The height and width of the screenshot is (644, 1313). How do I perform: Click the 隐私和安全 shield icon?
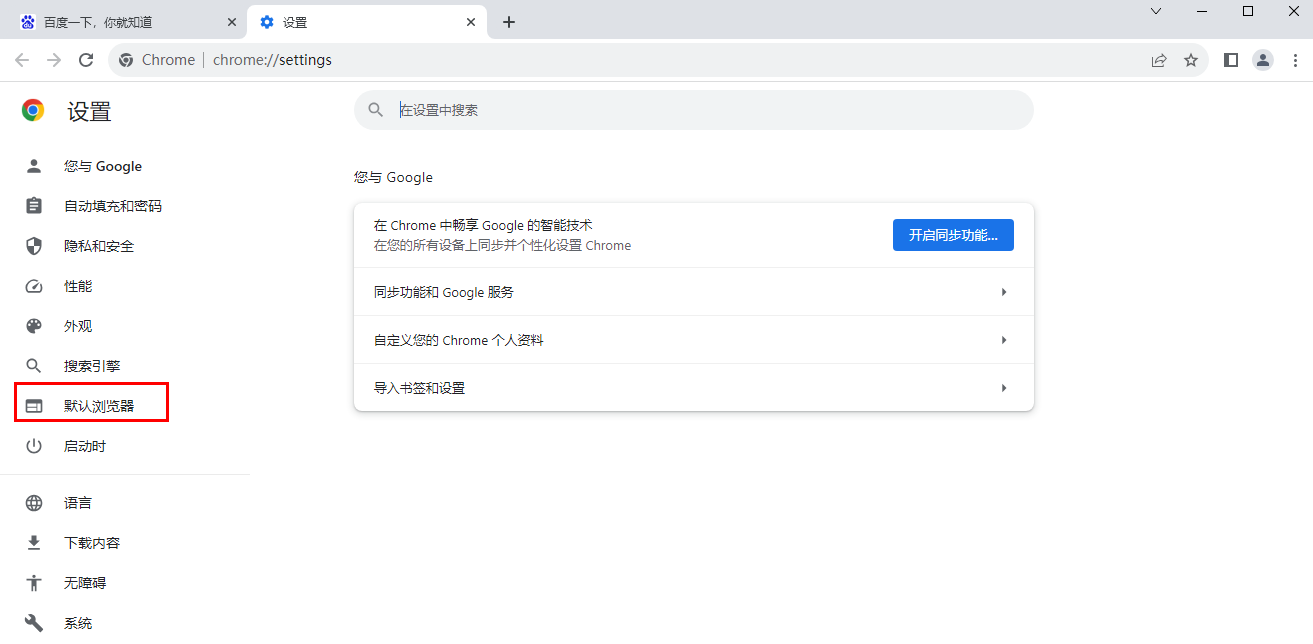pos(34,246)
